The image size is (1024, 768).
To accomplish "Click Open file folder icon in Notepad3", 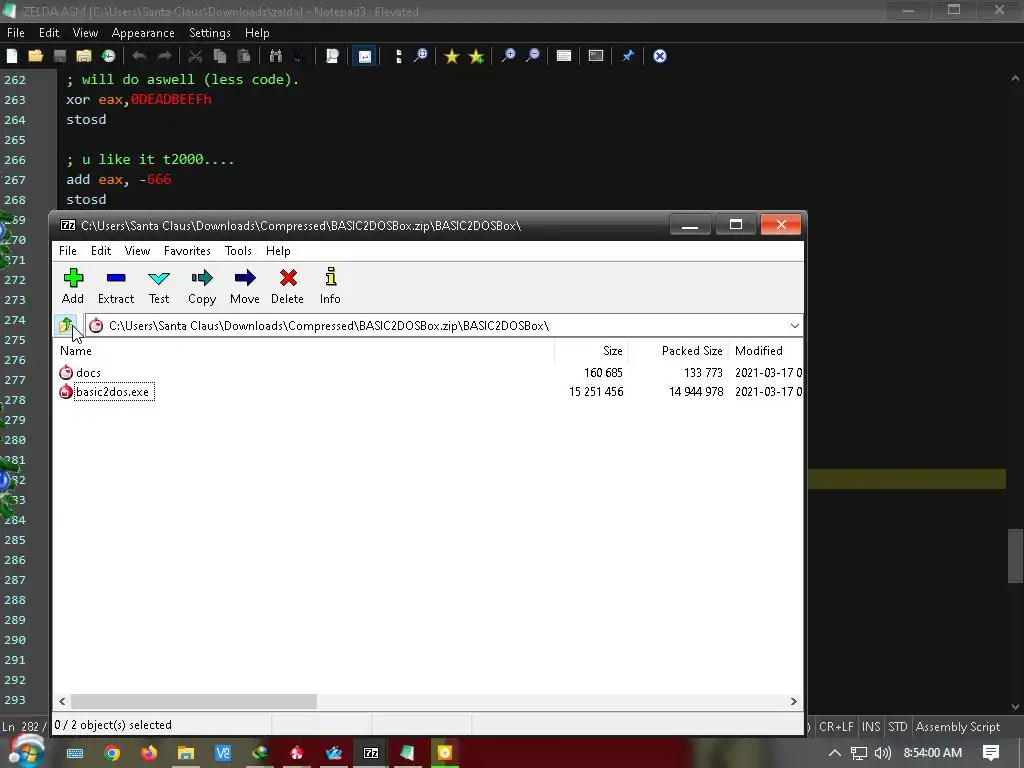I will [x=36, y=56].
